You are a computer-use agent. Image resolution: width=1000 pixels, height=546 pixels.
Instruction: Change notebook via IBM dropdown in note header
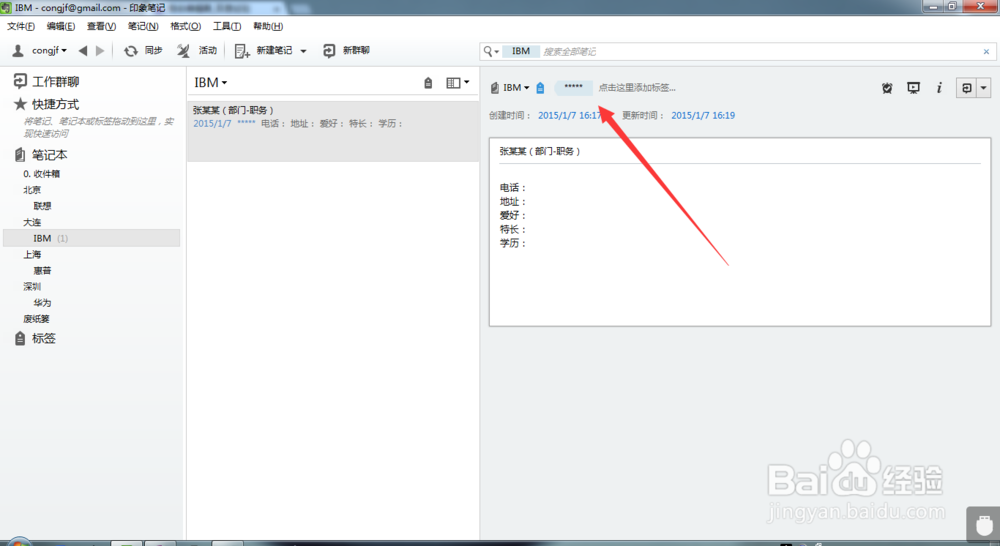[x=510, y=88]
